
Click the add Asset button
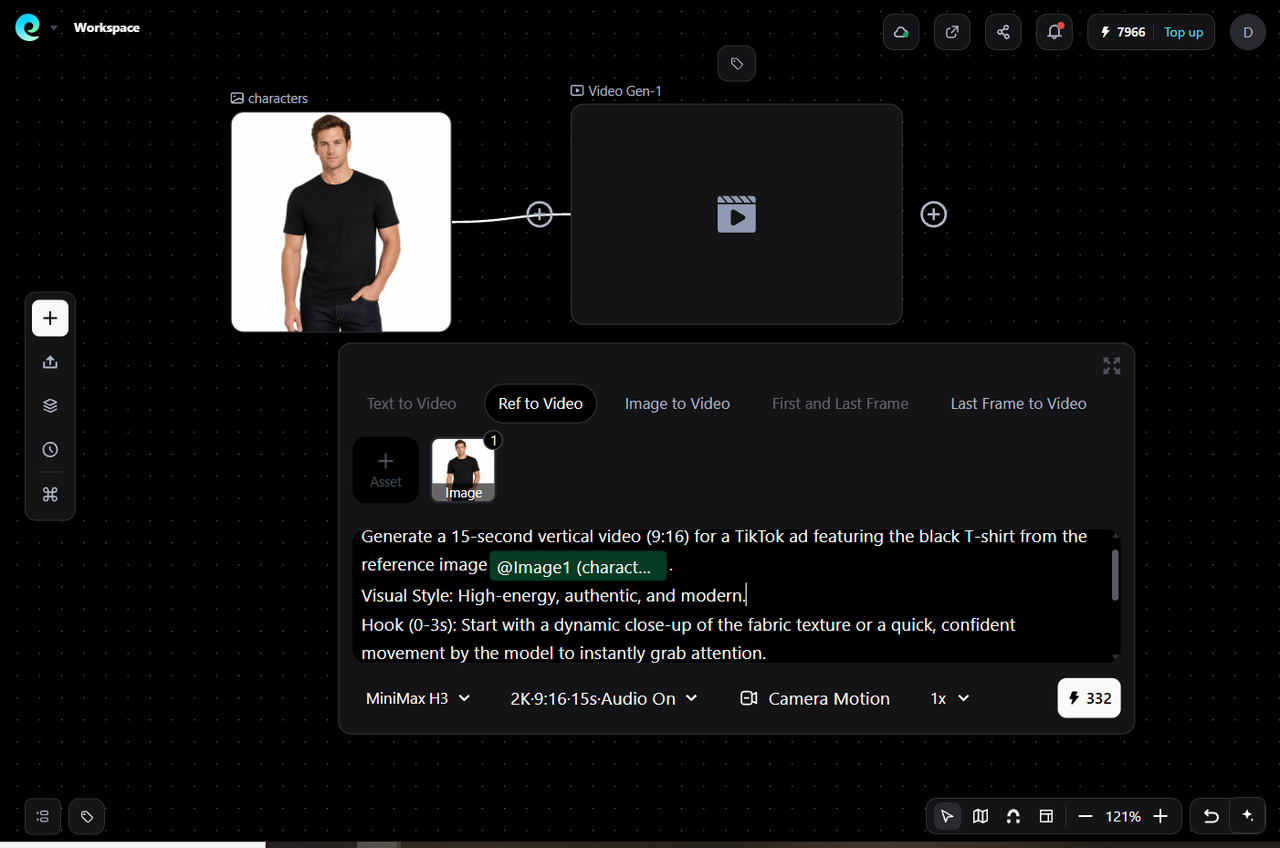[x=385, y=469]
